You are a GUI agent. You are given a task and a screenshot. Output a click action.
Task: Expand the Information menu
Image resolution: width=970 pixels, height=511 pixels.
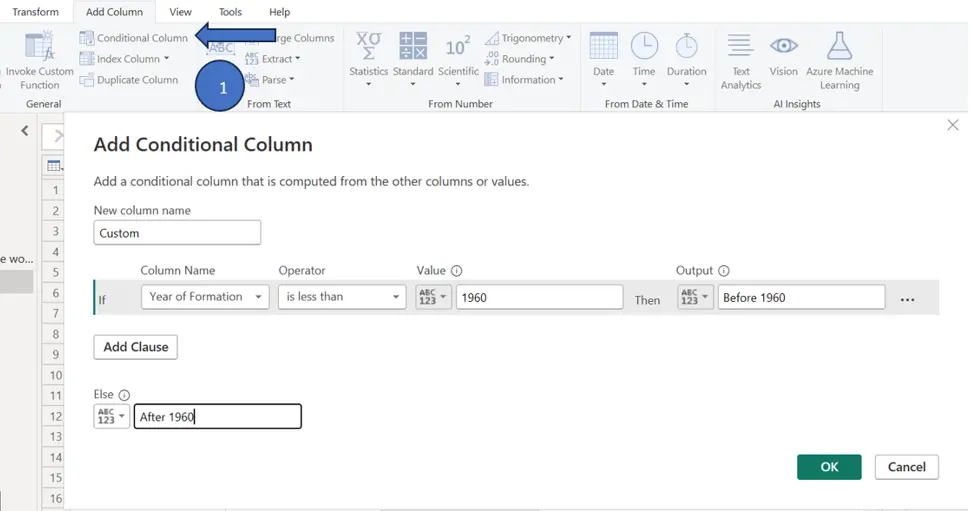[524, 80]
